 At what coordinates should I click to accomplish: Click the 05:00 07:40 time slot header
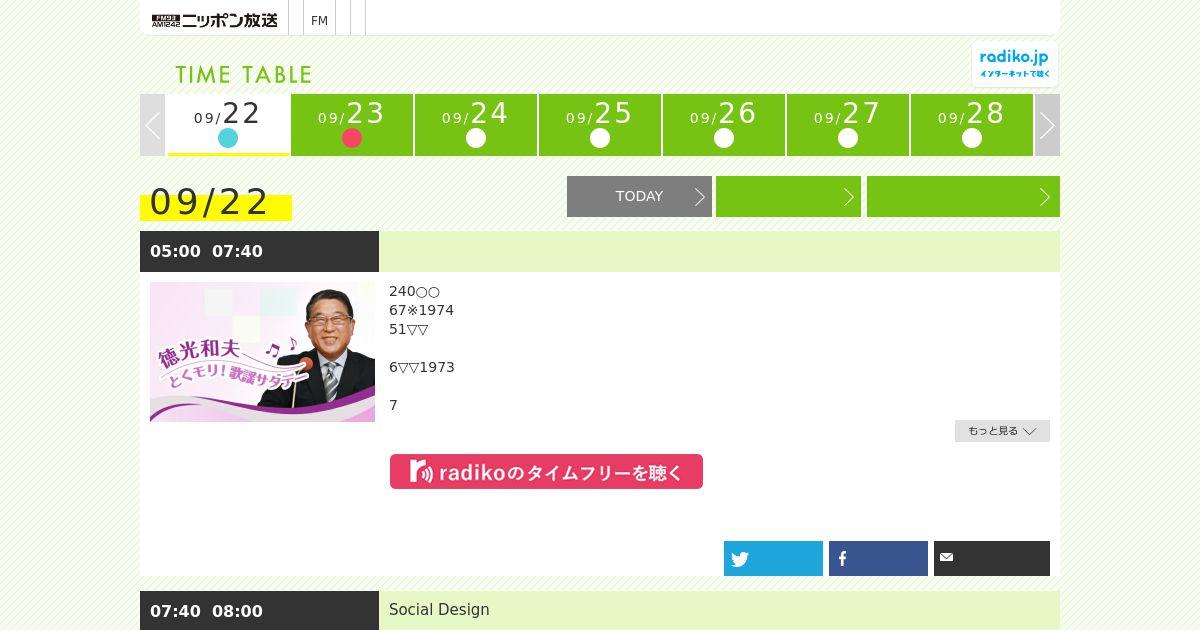click(x=259, y=251)
